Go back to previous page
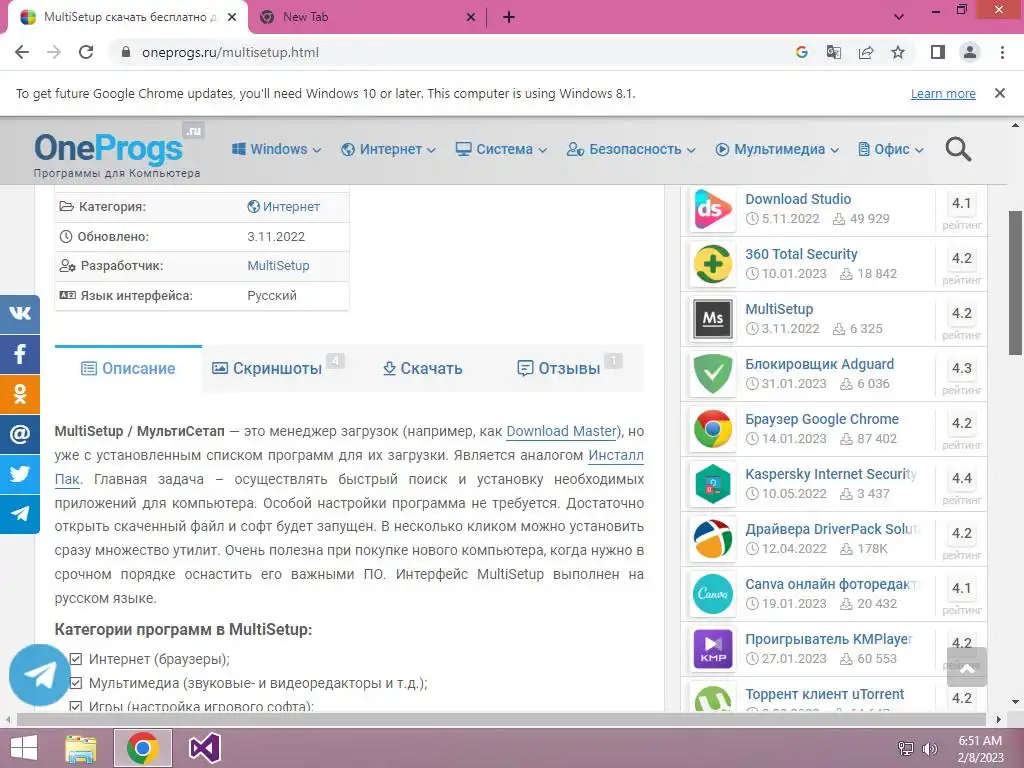Viewport: 1024px width, 768px height. (x=22, y=52)
